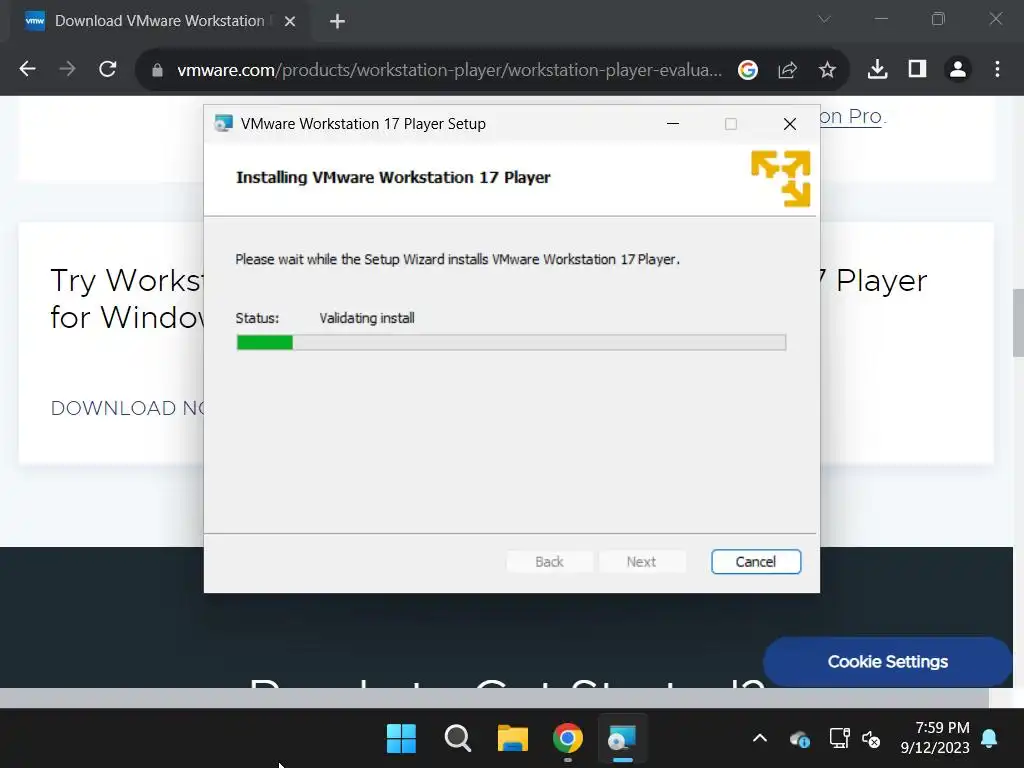Viewport: 1024px width, 768px height.
Task: Open the network tray icon
Action: 839,739
